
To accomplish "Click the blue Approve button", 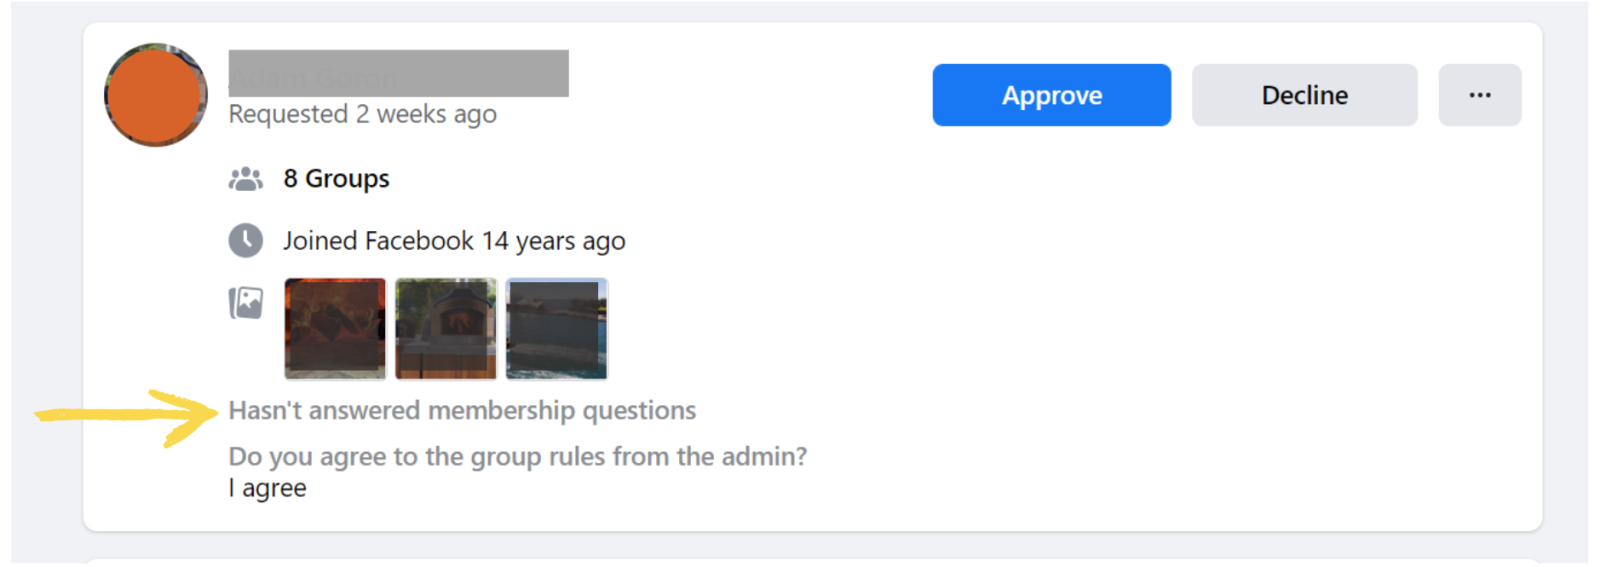I will (x=1051, y=95).
